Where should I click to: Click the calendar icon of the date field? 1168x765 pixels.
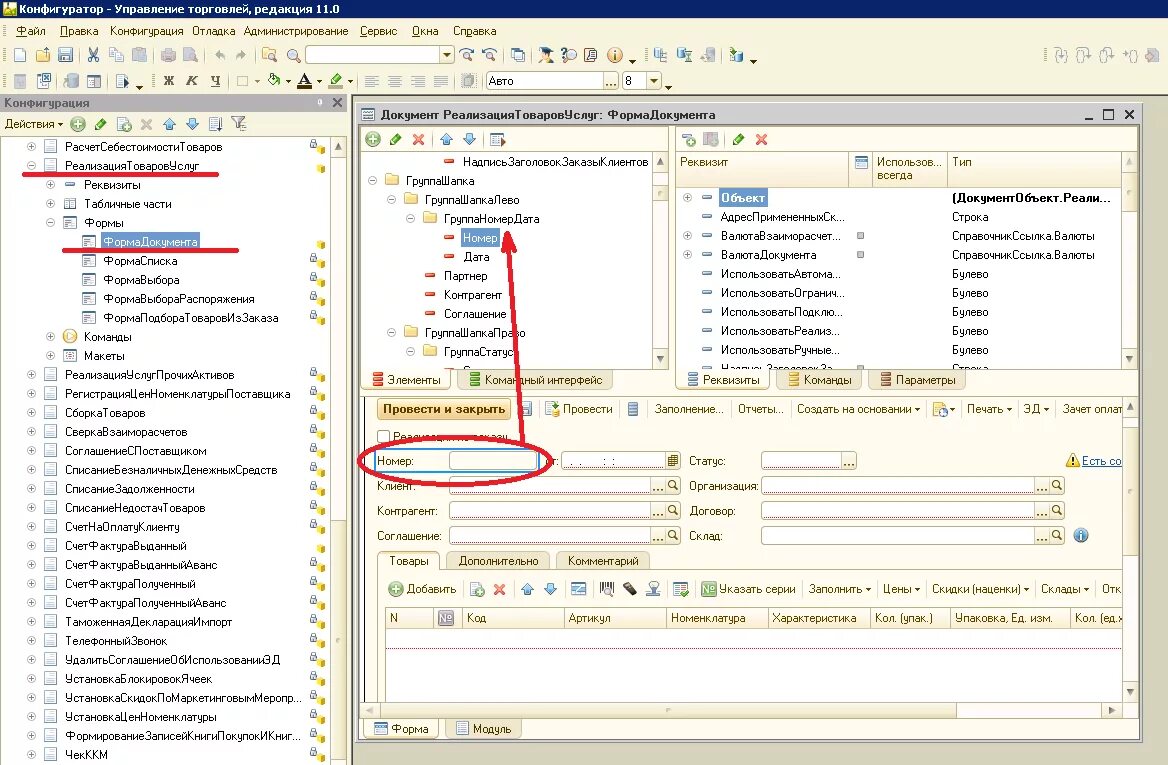[x=673, y=461]
